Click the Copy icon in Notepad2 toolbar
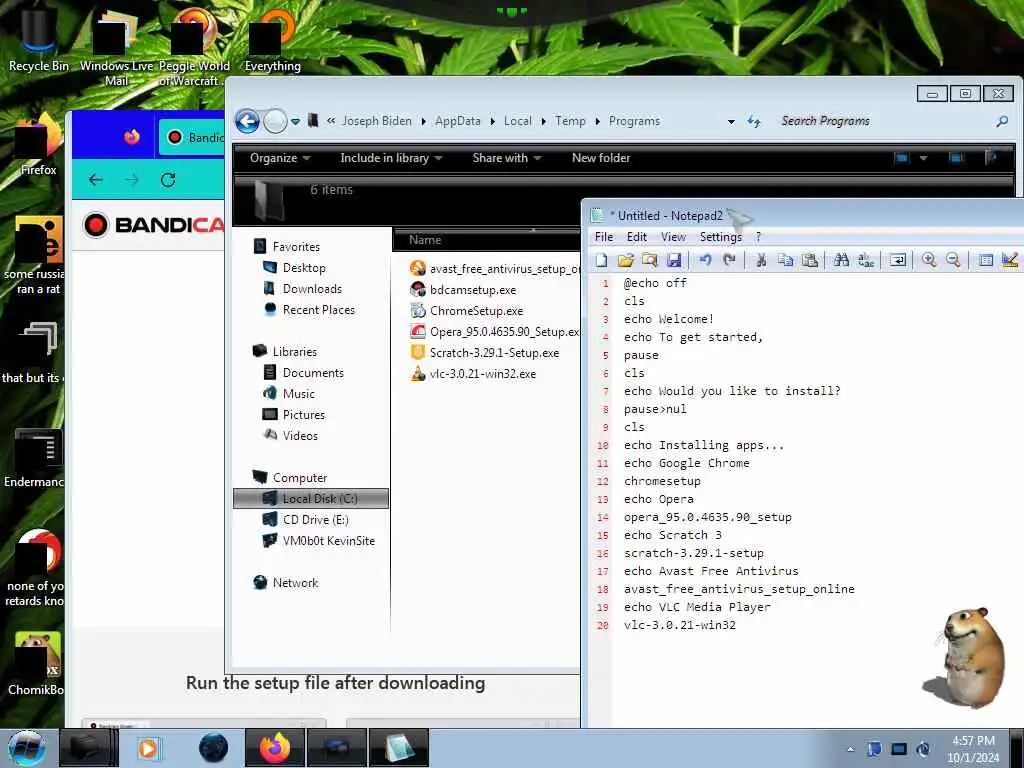Viewport: 1024px width, 768px height. tap(785, 261)
